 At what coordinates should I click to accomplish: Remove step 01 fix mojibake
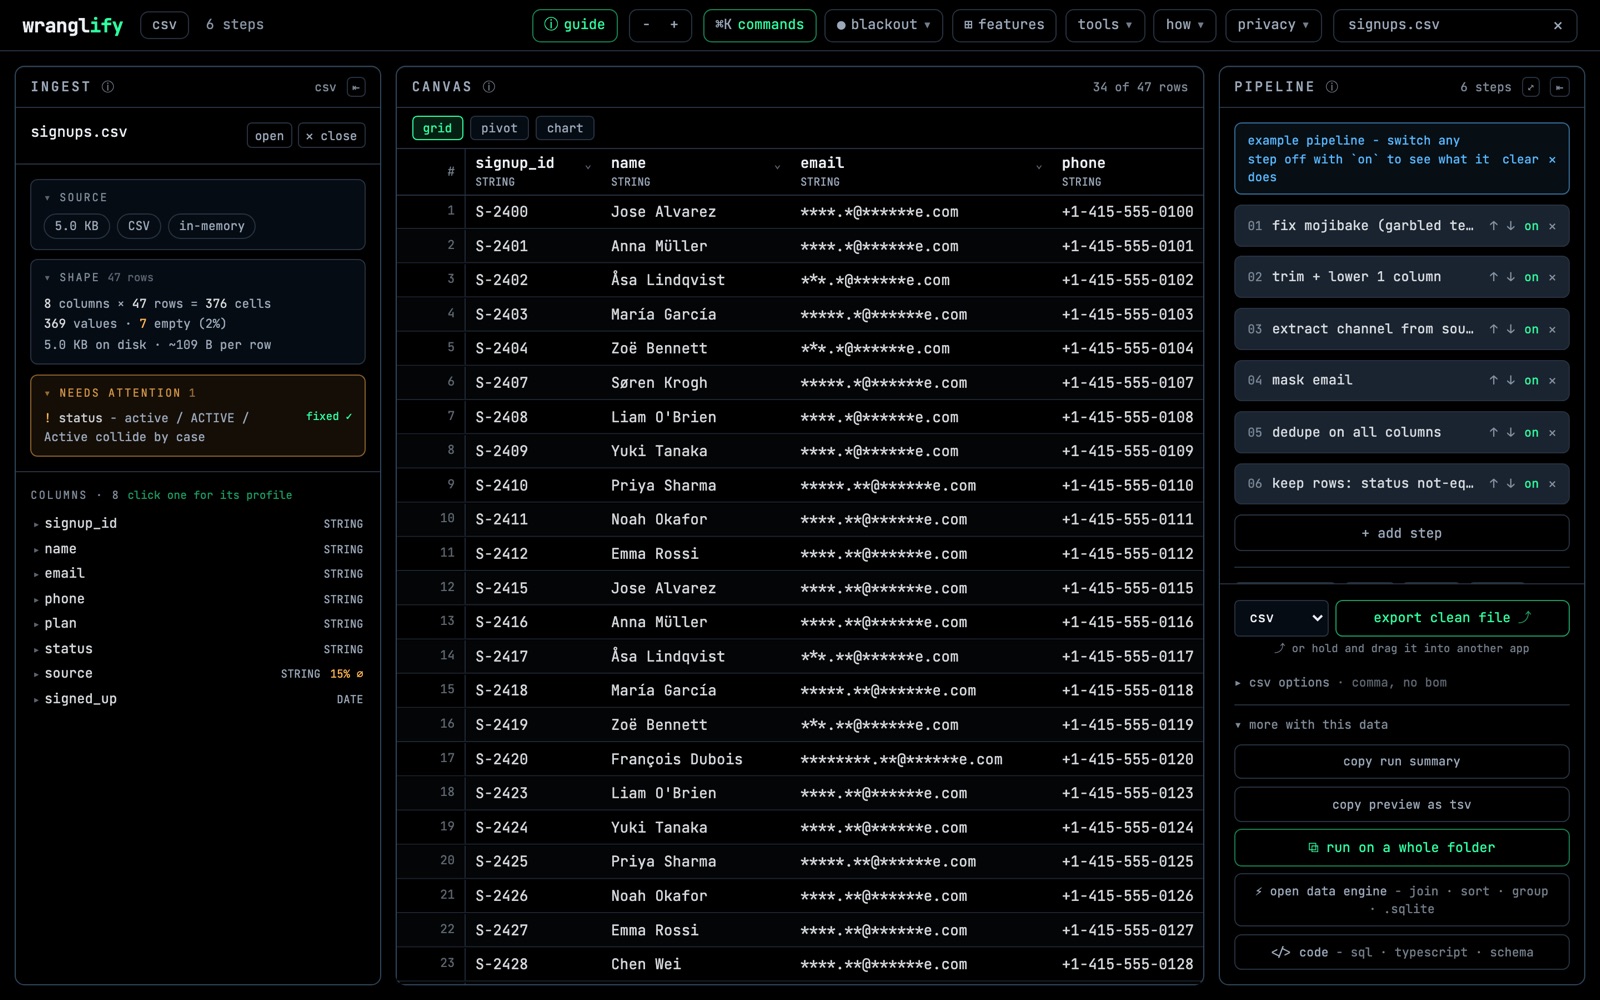(1552, 226)
